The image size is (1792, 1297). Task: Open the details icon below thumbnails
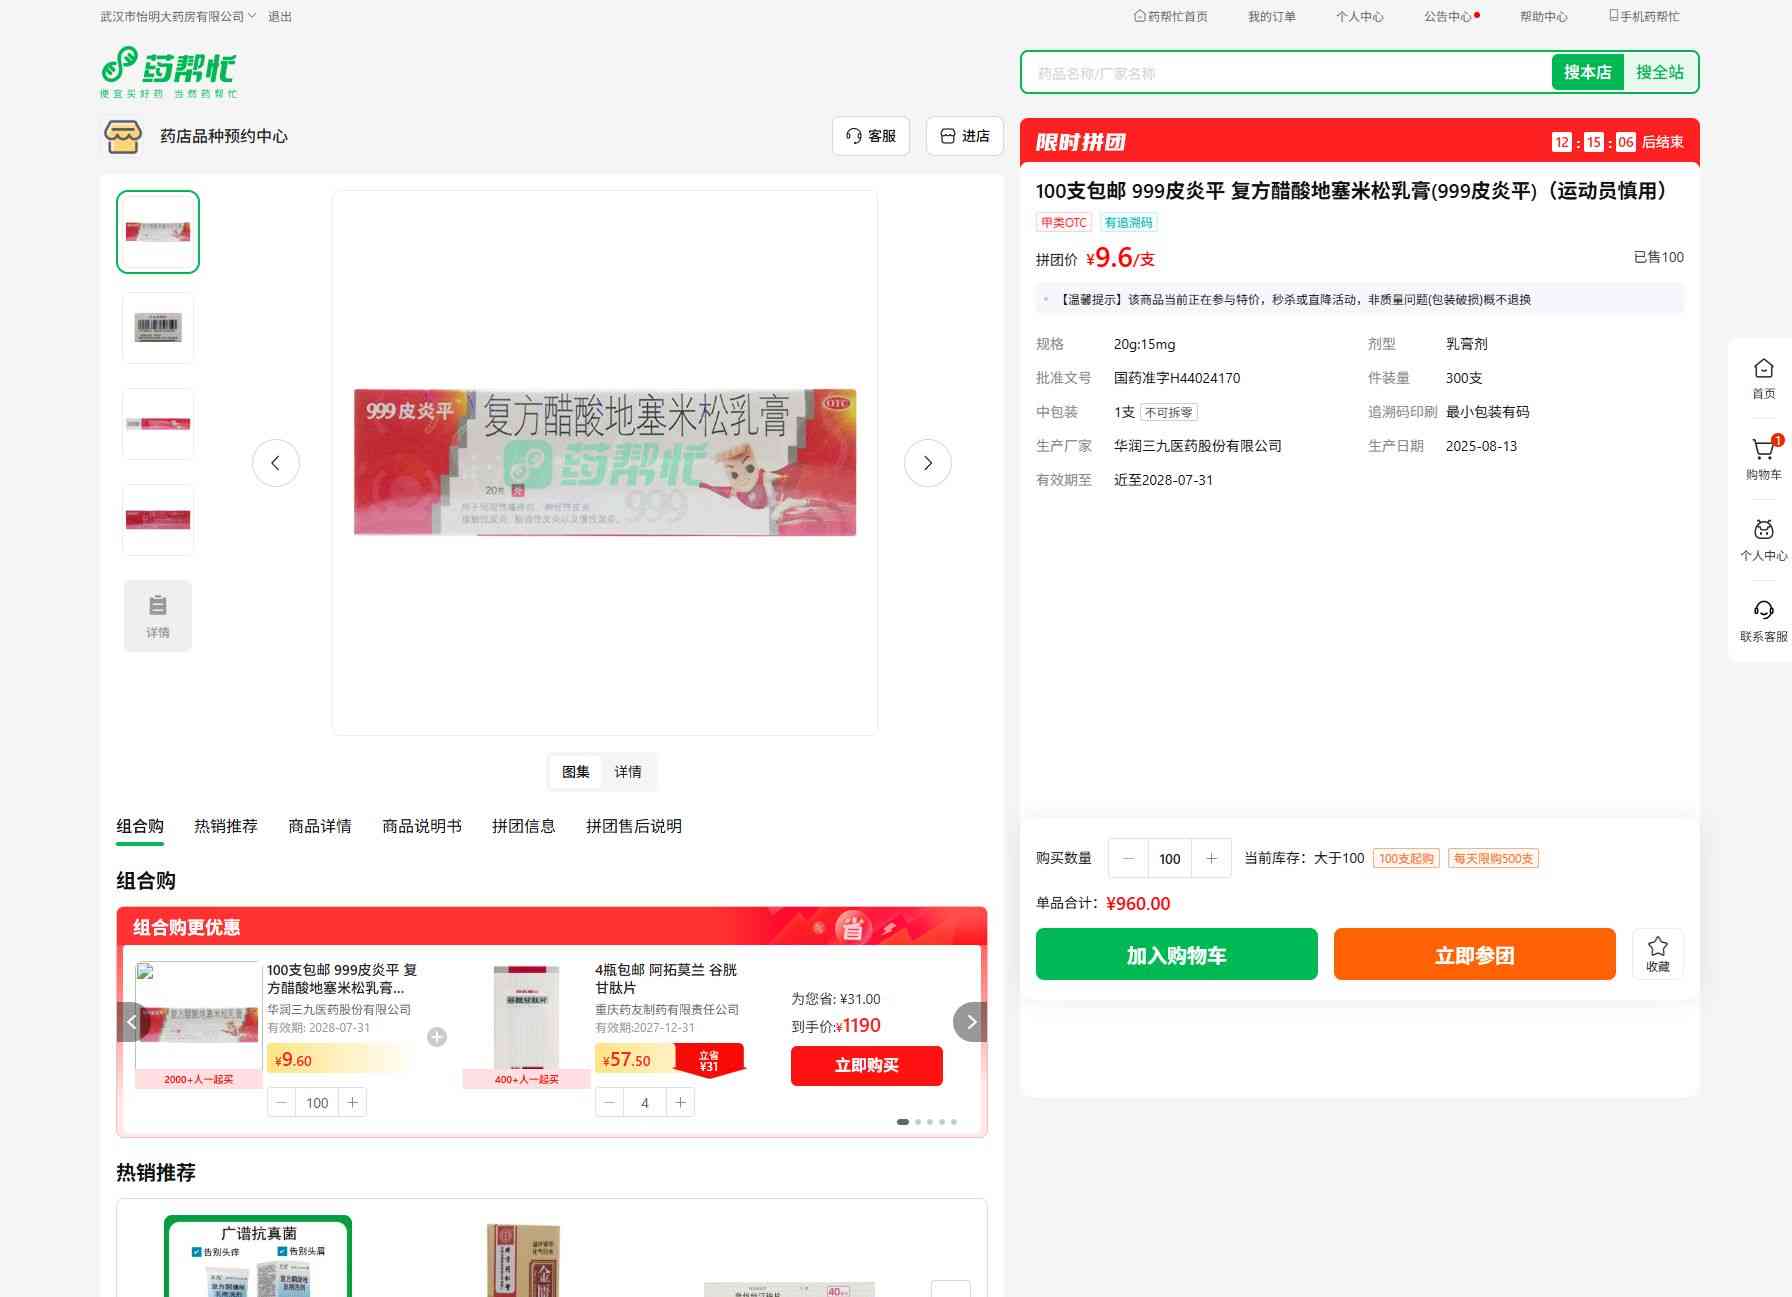click(158, 616)
